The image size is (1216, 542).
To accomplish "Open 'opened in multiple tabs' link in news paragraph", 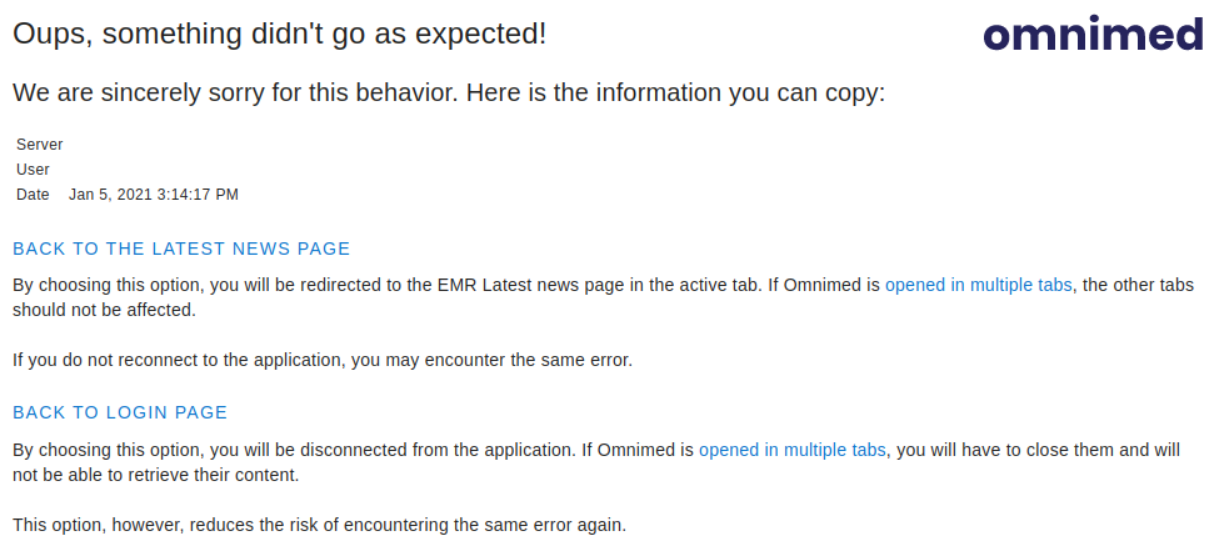I will point(979,285).
